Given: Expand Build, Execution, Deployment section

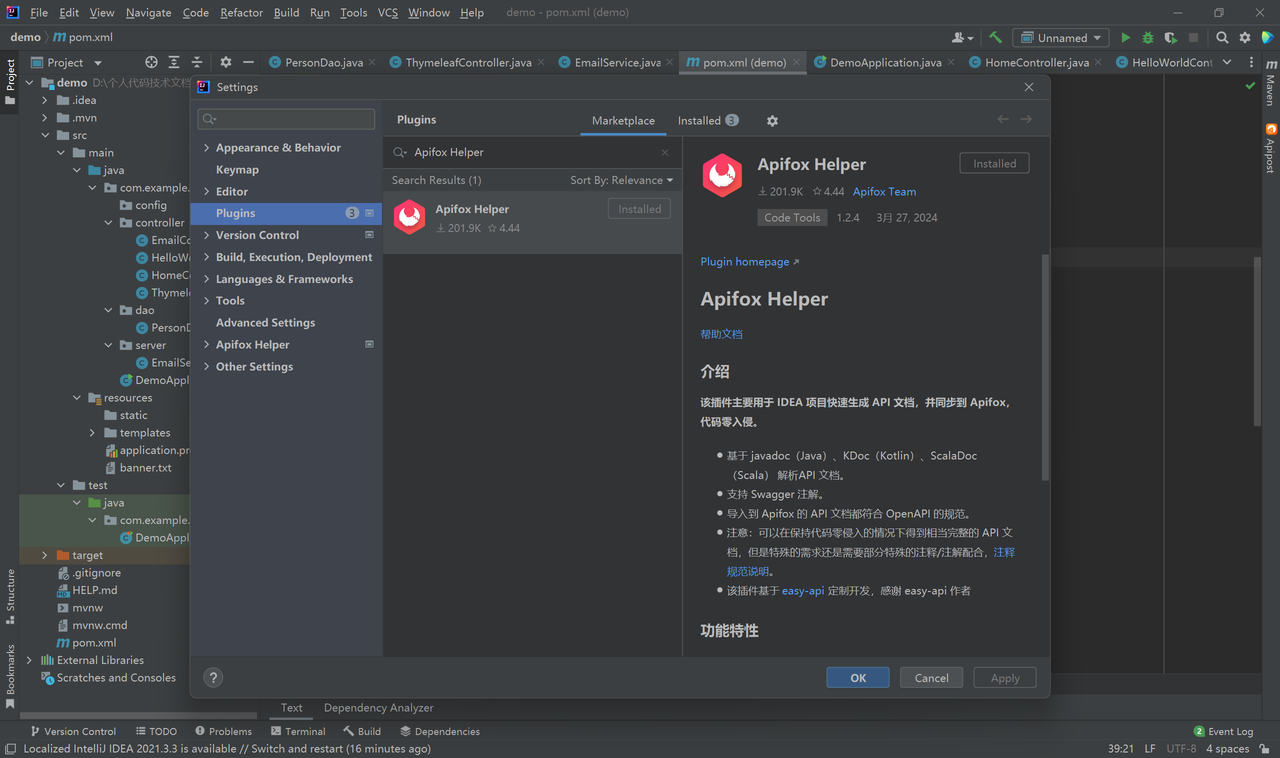Looking at the screenshot, I should click(x=207, y=257).
